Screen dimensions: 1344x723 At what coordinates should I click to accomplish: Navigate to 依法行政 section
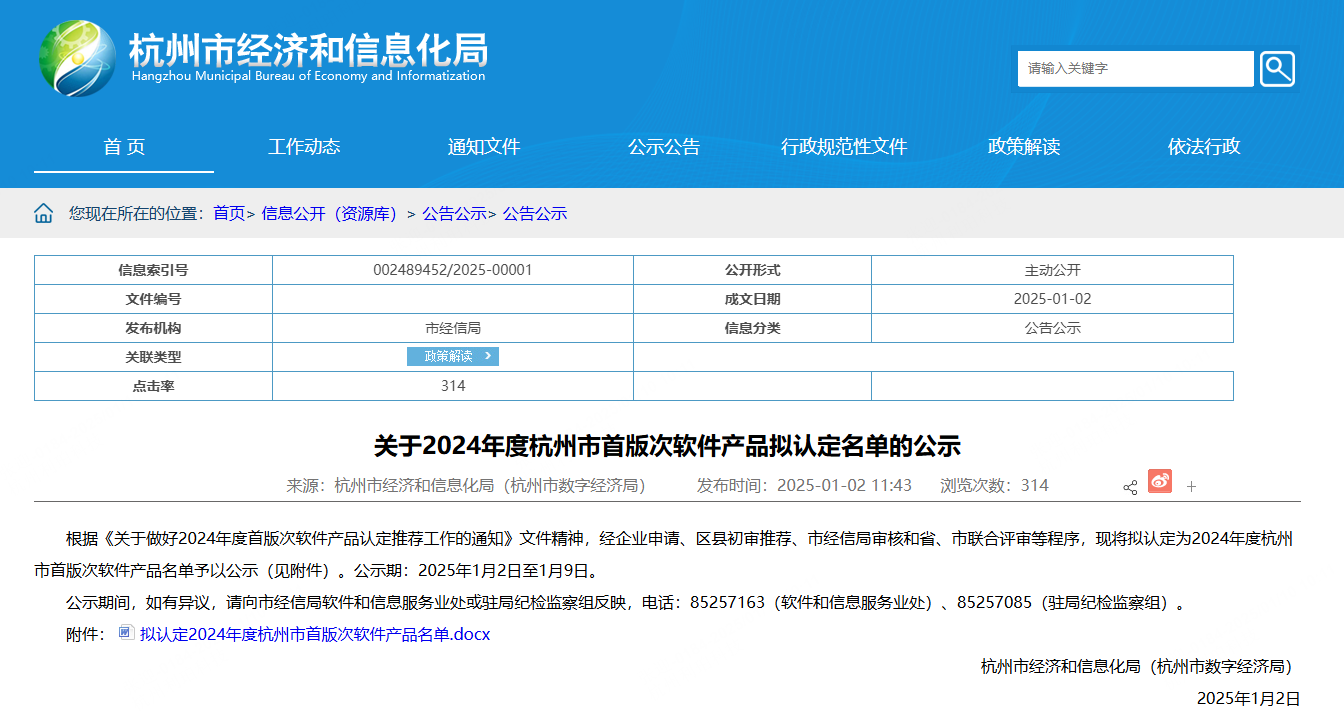point(1204,147)
